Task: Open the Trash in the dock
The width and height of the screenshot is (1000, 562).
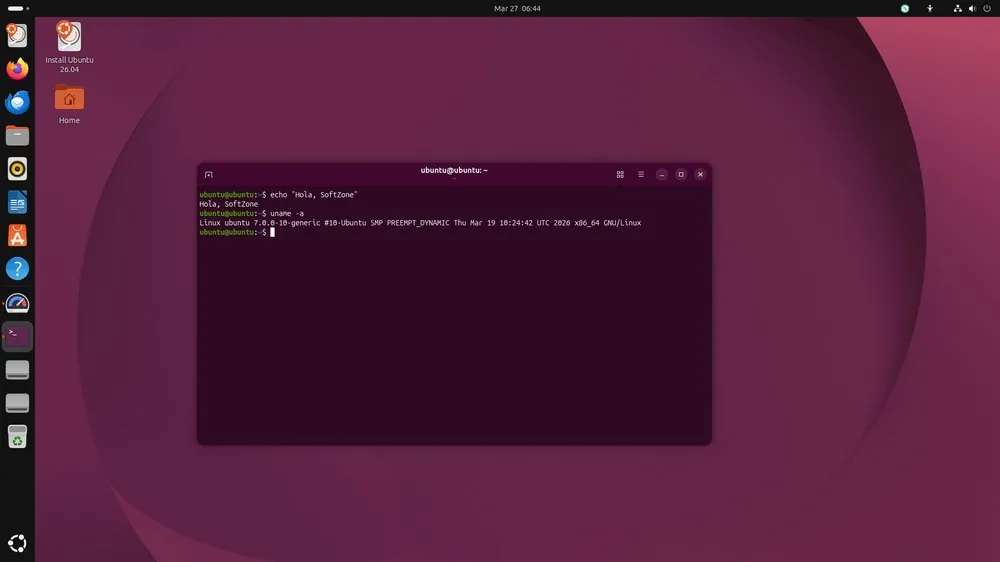Action: tap(17, 437)
